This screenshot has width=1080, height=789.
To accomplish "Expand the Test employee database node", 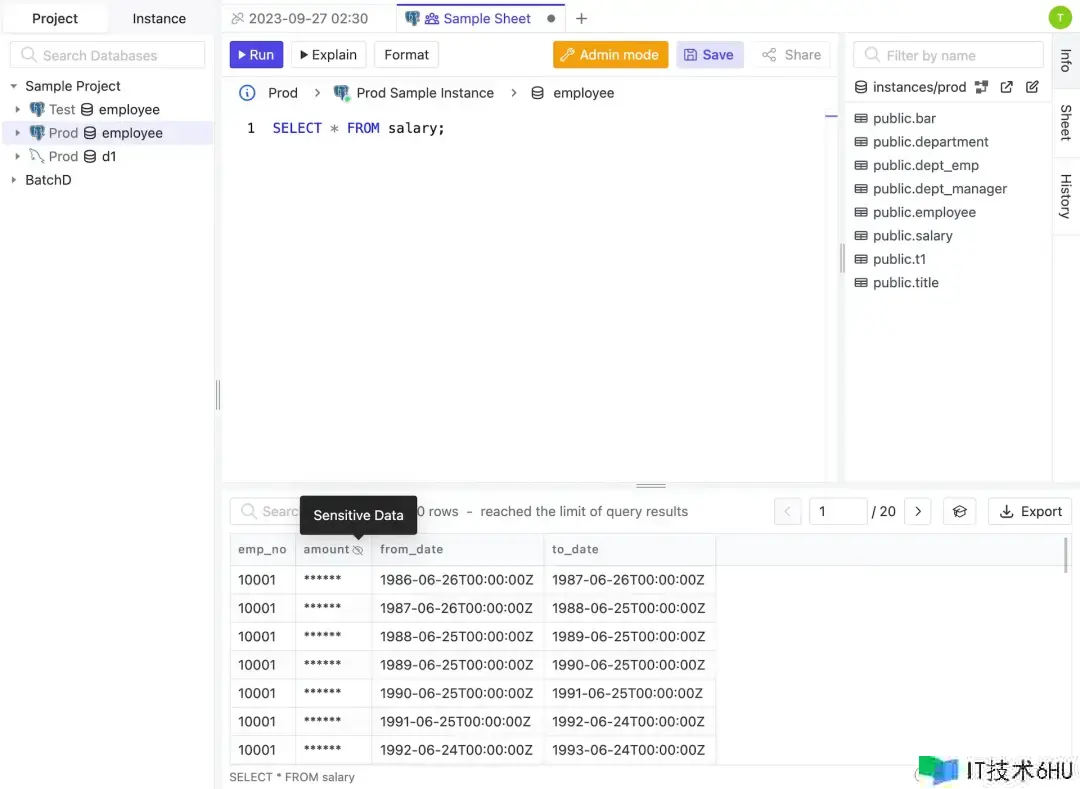I will [17, 109].
